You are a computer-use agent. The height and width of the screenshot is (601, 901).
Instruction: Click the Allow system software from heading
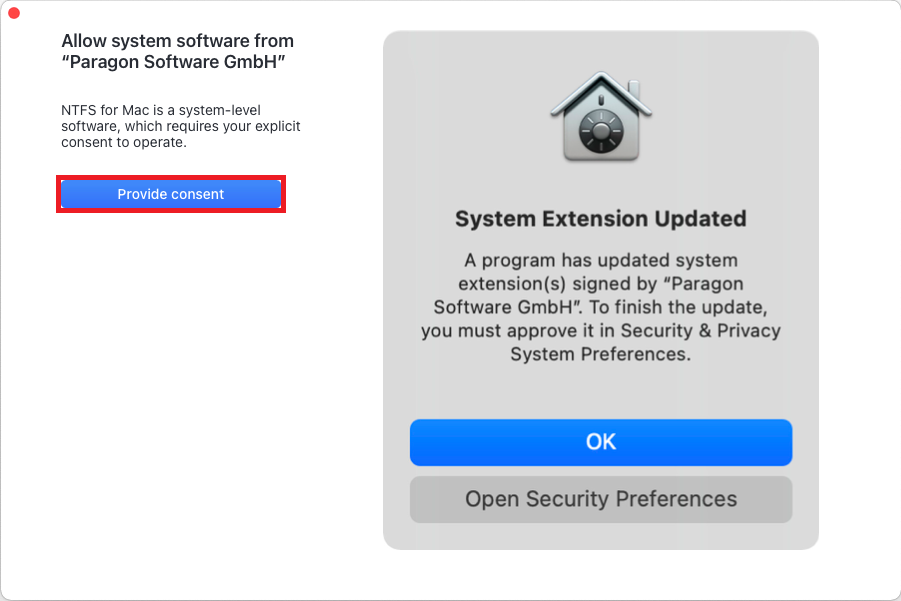[178, 41]
